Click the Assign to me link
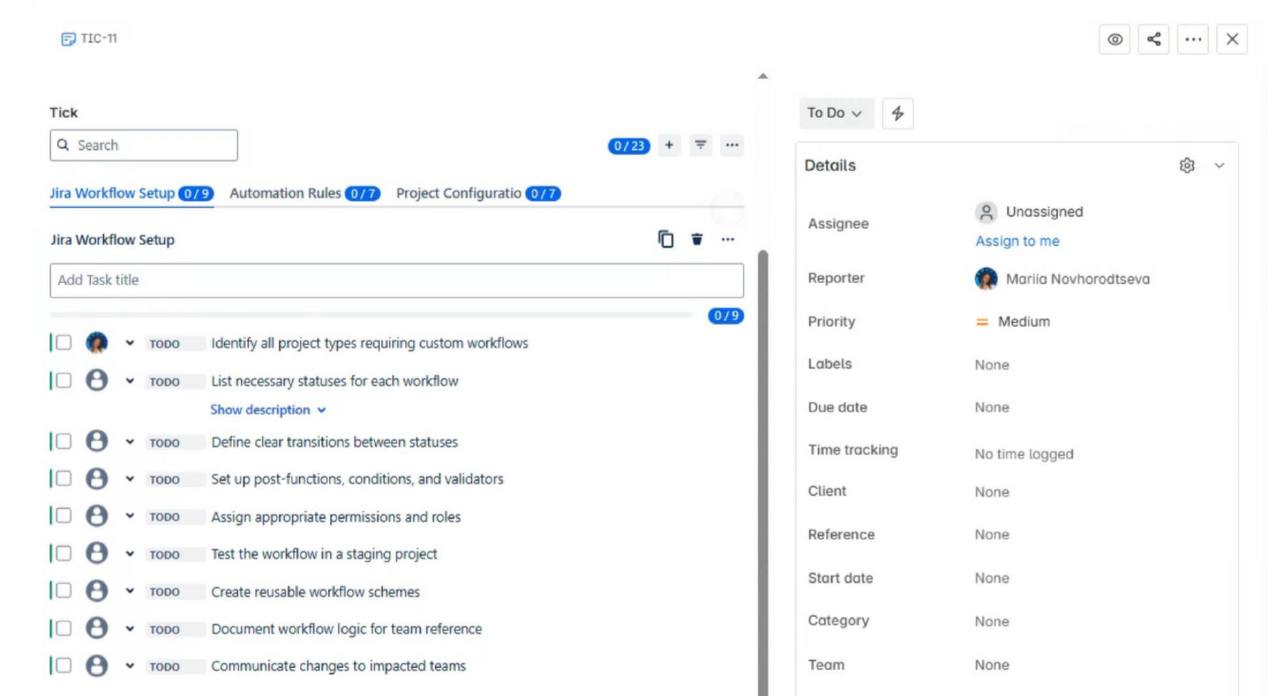 tap(1017, 241)
